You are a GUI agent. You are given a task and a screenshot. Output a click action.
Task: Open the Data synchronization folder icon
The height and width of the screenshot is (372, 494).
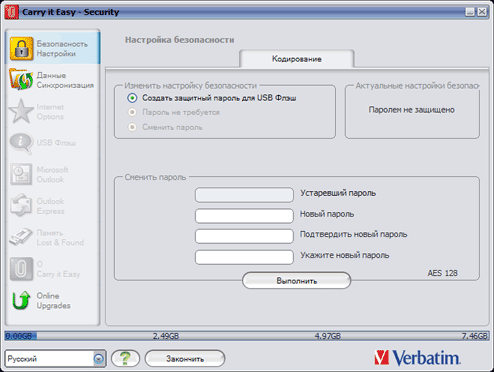click(21, 79)
